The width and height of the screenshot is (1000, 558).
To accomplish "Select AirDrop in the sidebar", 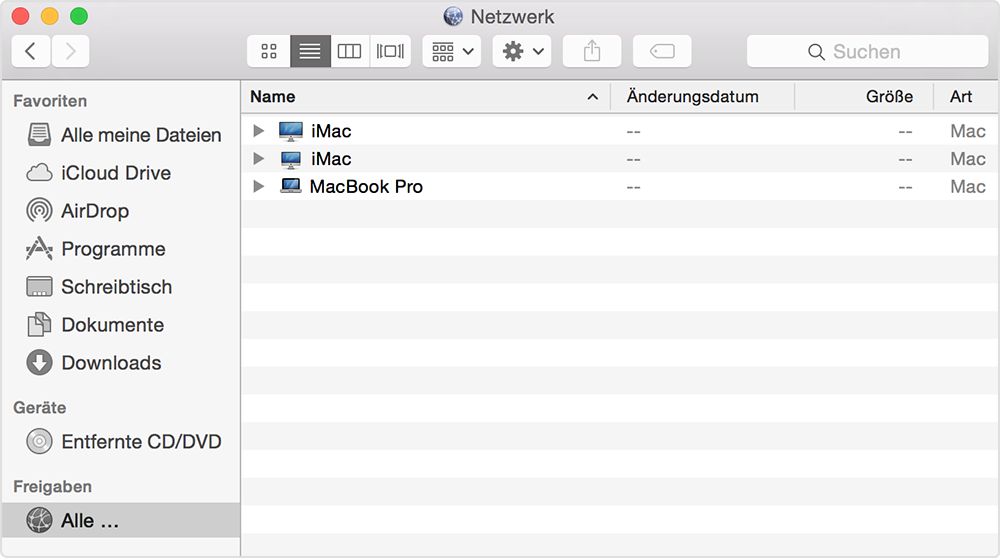I will pyautogui.click(x=121, y=211).
